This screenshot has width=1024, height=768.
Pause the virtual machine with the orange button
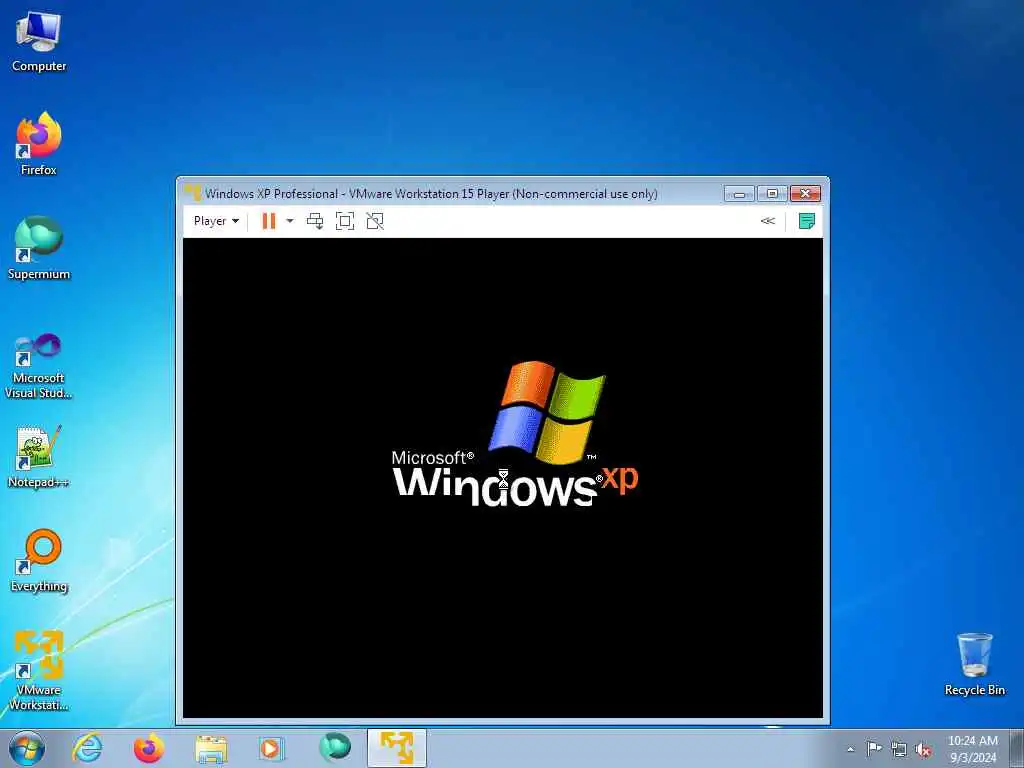coord(268,221)
